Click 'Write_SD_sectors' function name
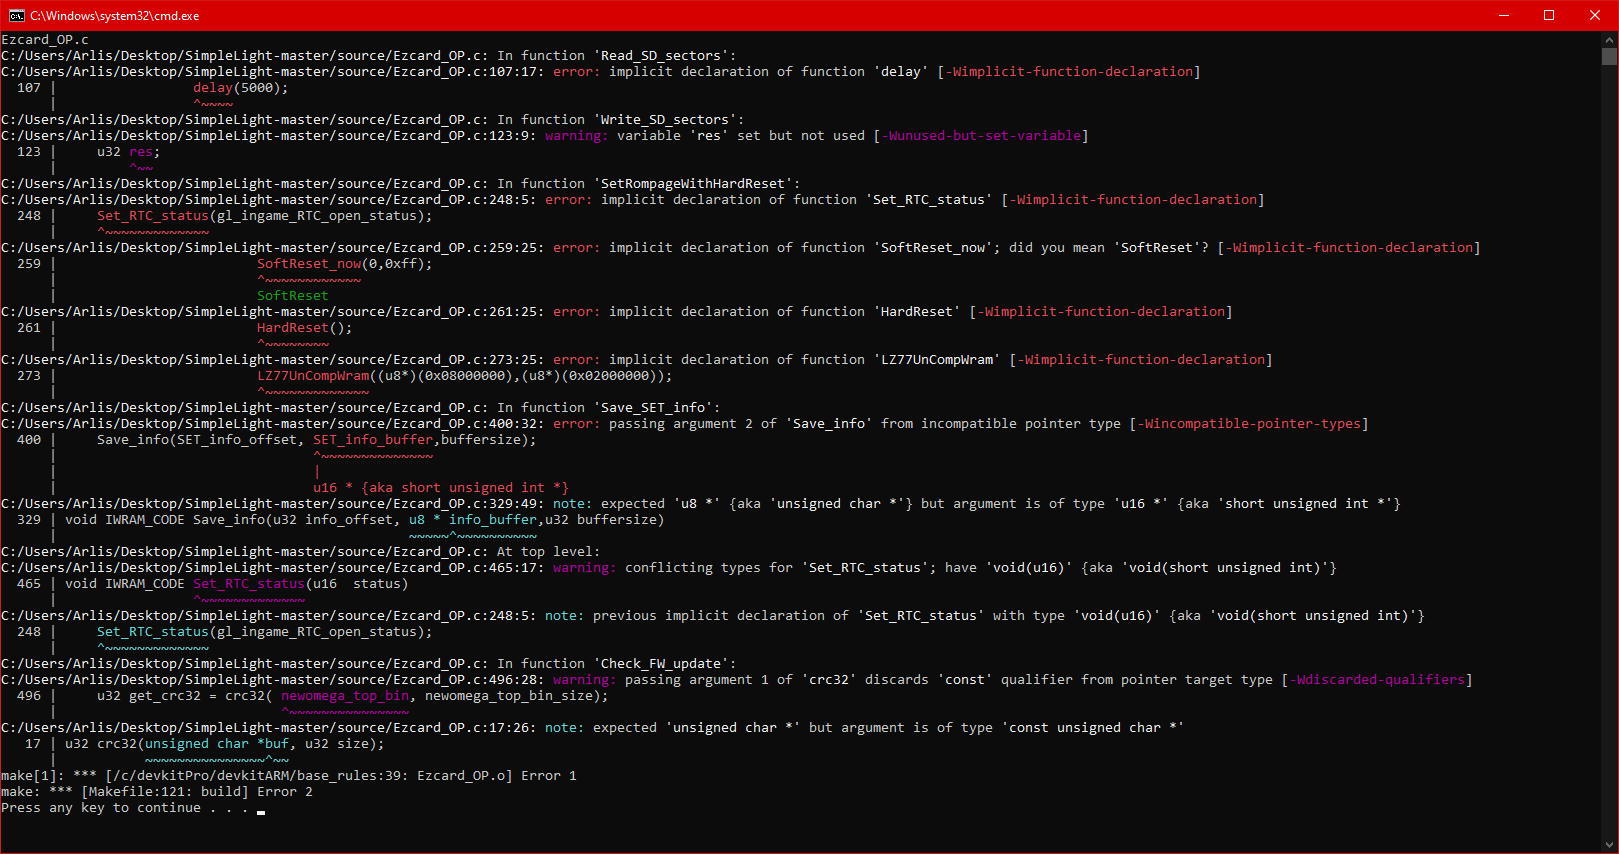Image resolution: width=1619 pixels, height=854 pixels. coord(664,120)
